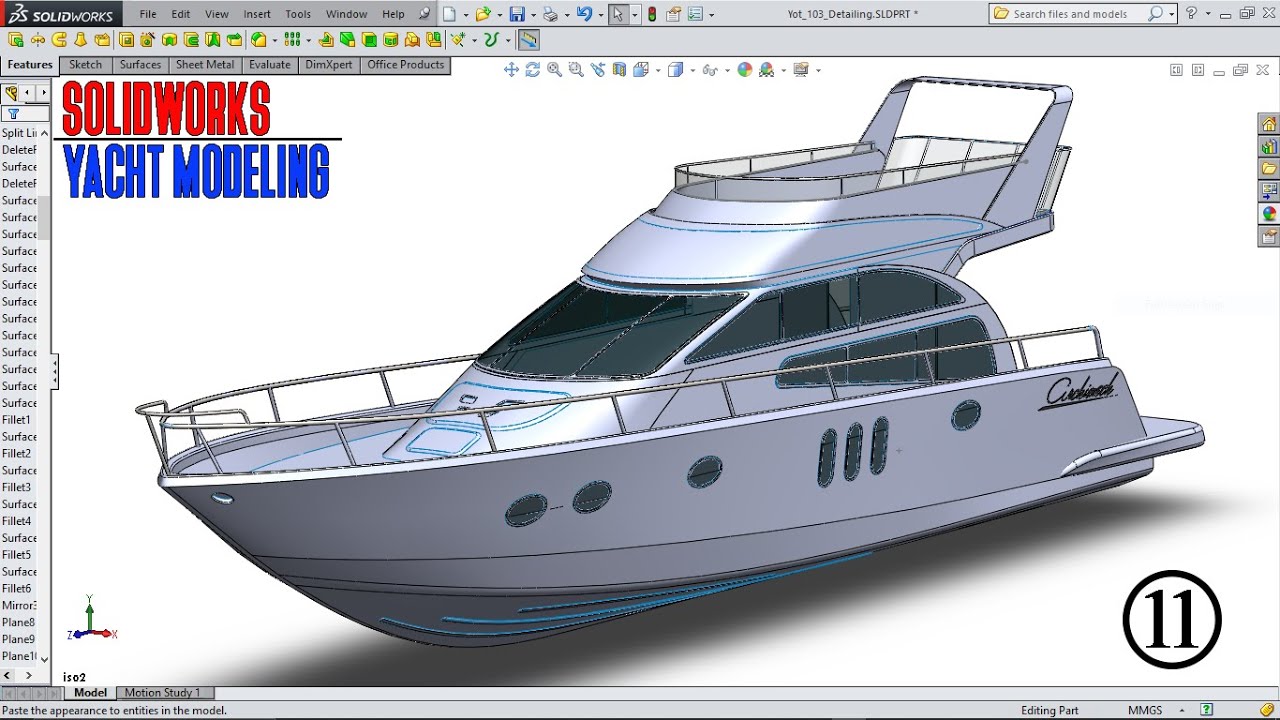1280x720 pixels.
Task: Select Plane8 in the feature tree
Action: point(18,622)
